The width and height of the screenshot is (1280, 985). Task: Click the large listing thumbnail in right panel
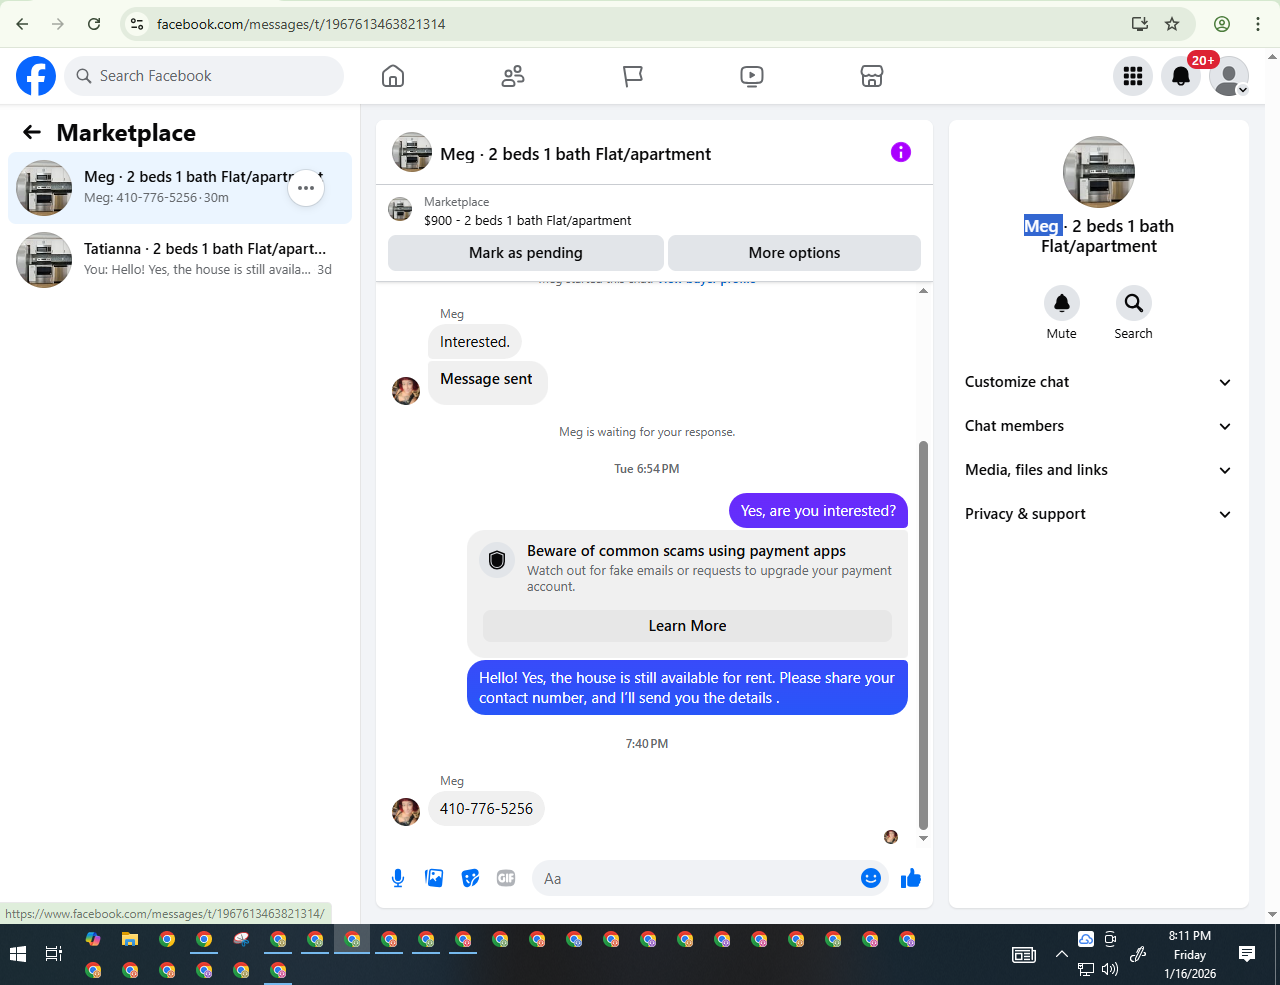point(1099,172)
